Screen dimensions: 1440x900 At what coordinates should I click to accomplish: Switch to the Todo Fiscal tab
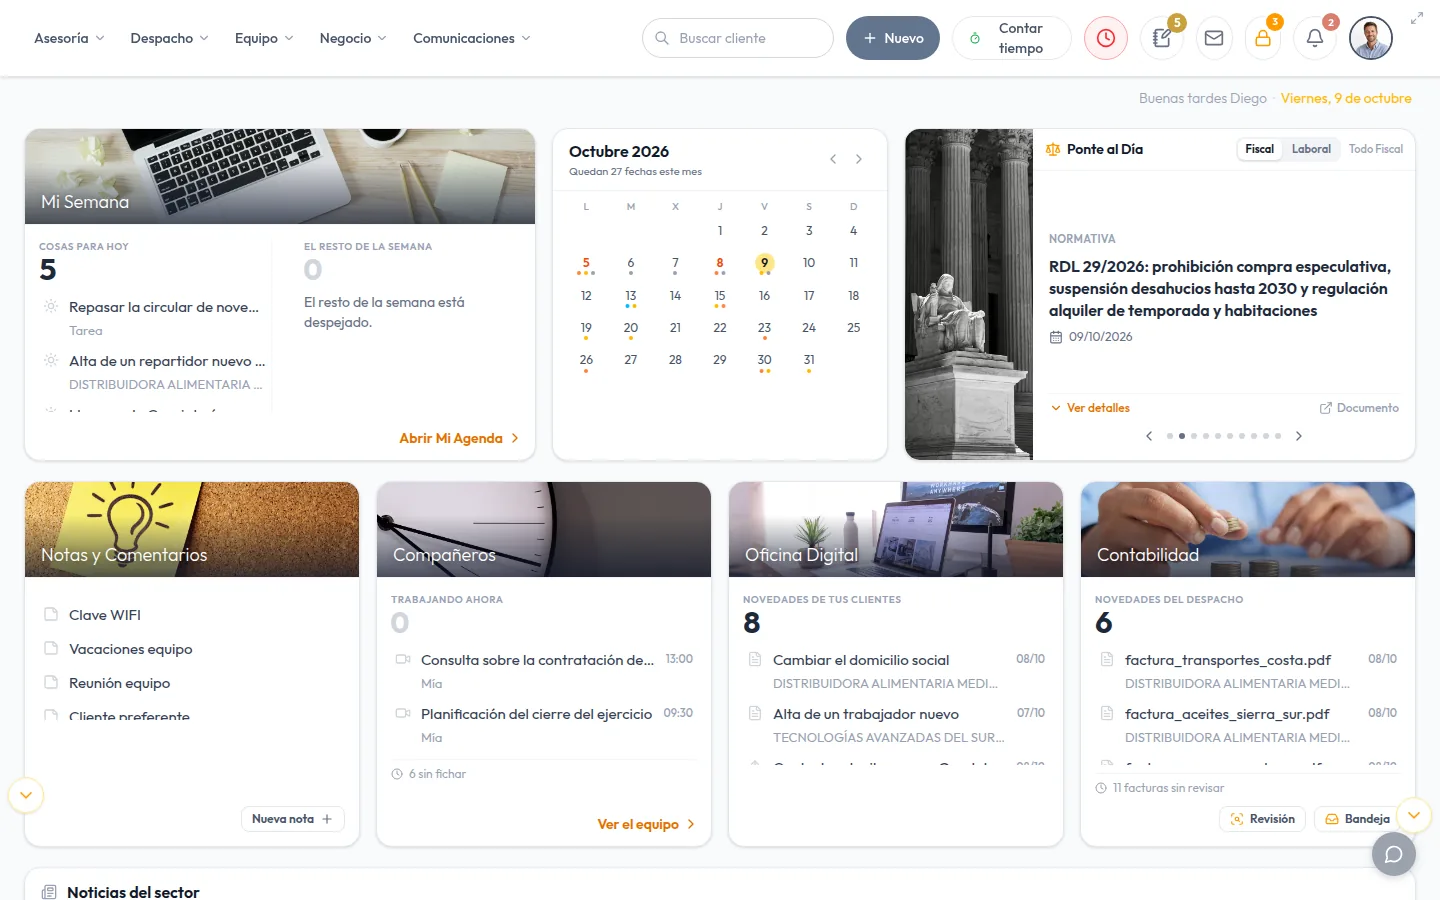click(1376, 149)
